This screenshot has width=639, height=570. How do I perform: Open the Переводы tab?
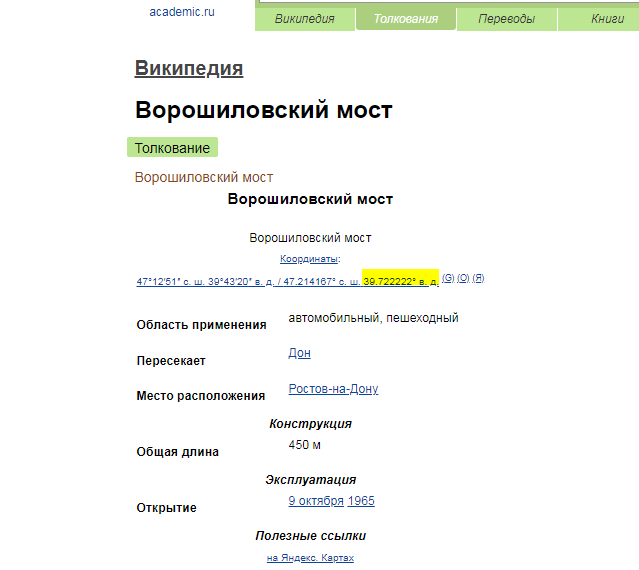tap(506, 19)
